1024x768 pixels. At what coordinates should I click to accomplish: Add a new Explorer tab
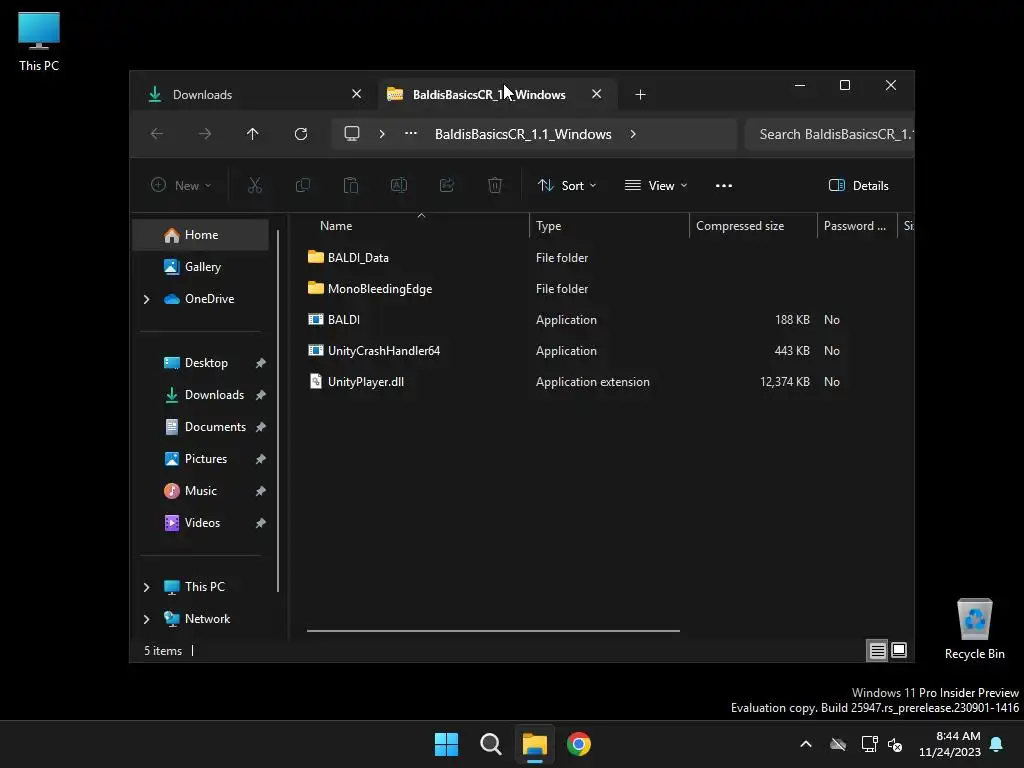coord(640,95)
